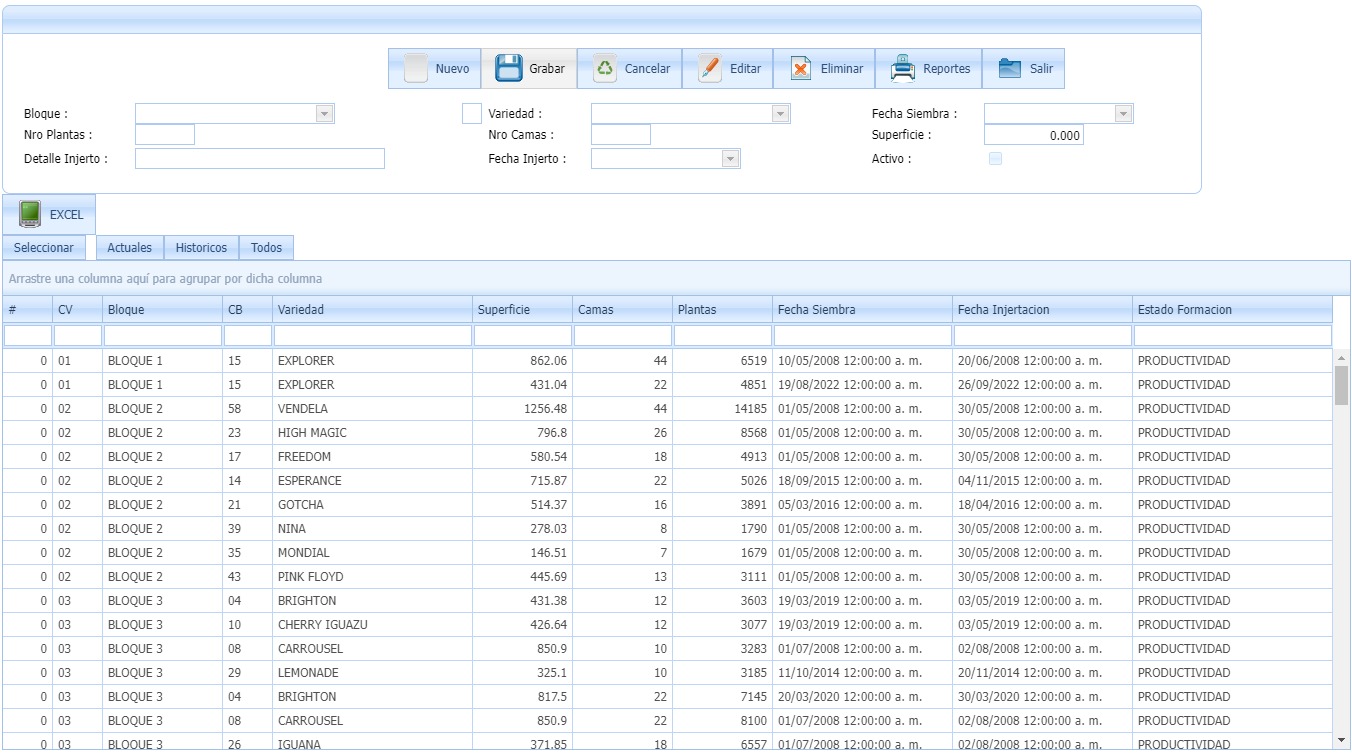
Task: Export the grid with the EXCEL icon
Action: (30, 214)
